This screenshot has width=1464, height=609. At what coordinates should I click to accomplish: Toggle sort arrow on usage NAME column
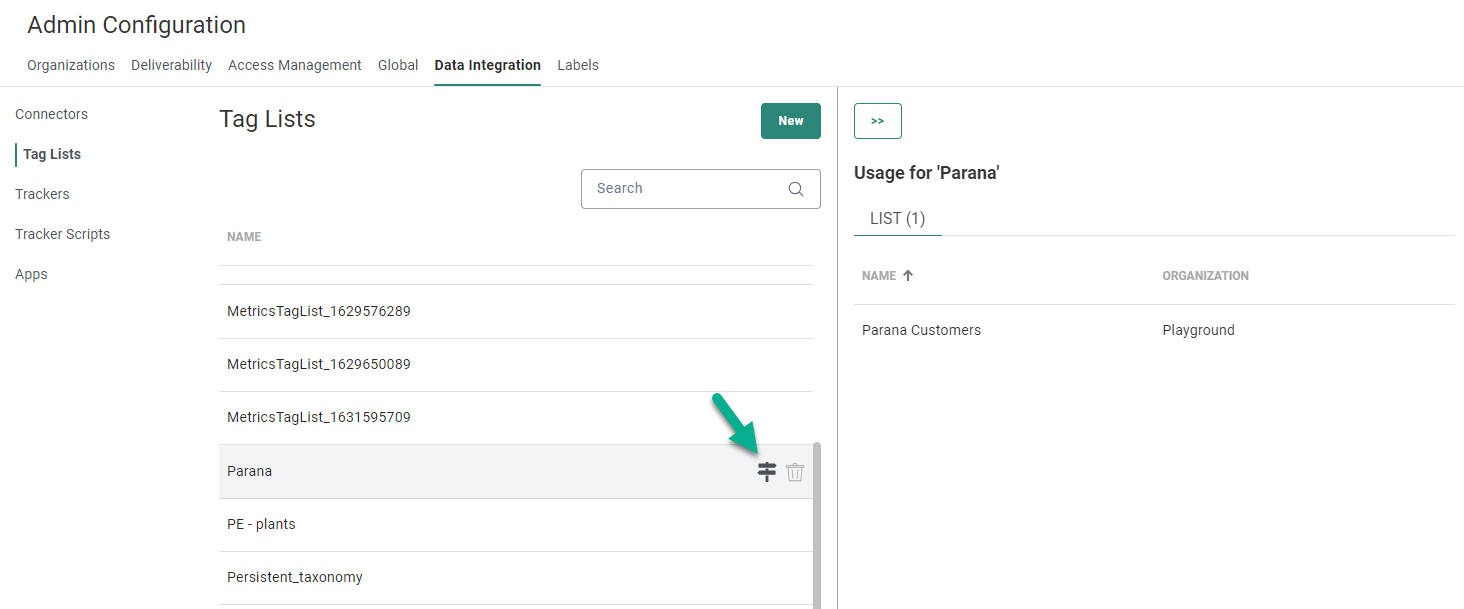pyautogui.click(x=908, y=276)
